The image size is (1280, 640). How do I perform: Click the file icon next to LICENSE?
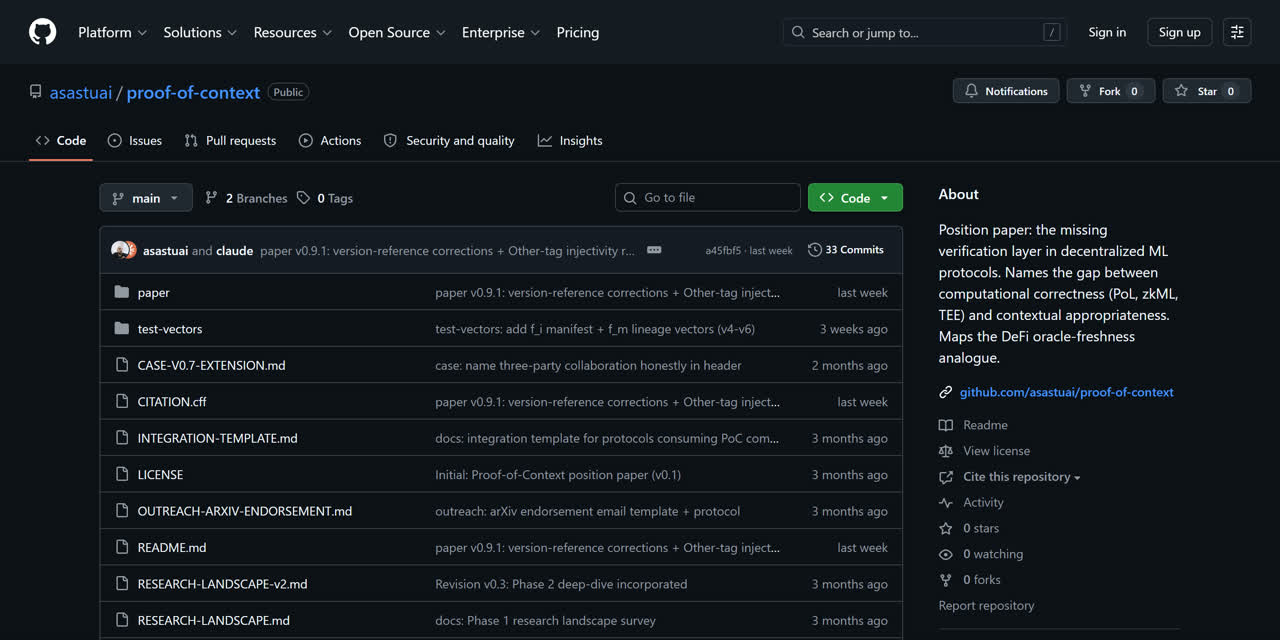pos(122,474)
